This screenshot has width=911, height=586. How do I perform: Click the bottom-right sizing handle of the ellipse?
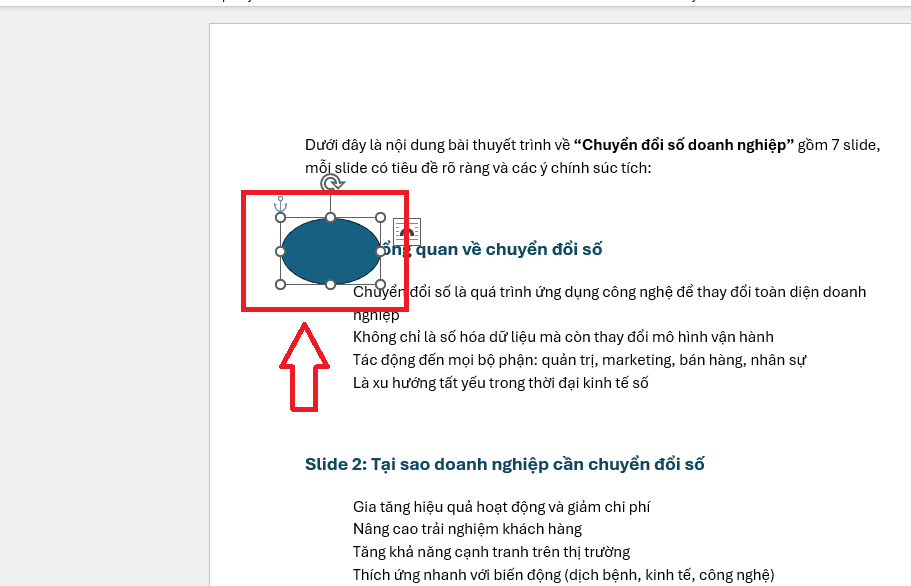pyautogui.click(x=380, y=285)
